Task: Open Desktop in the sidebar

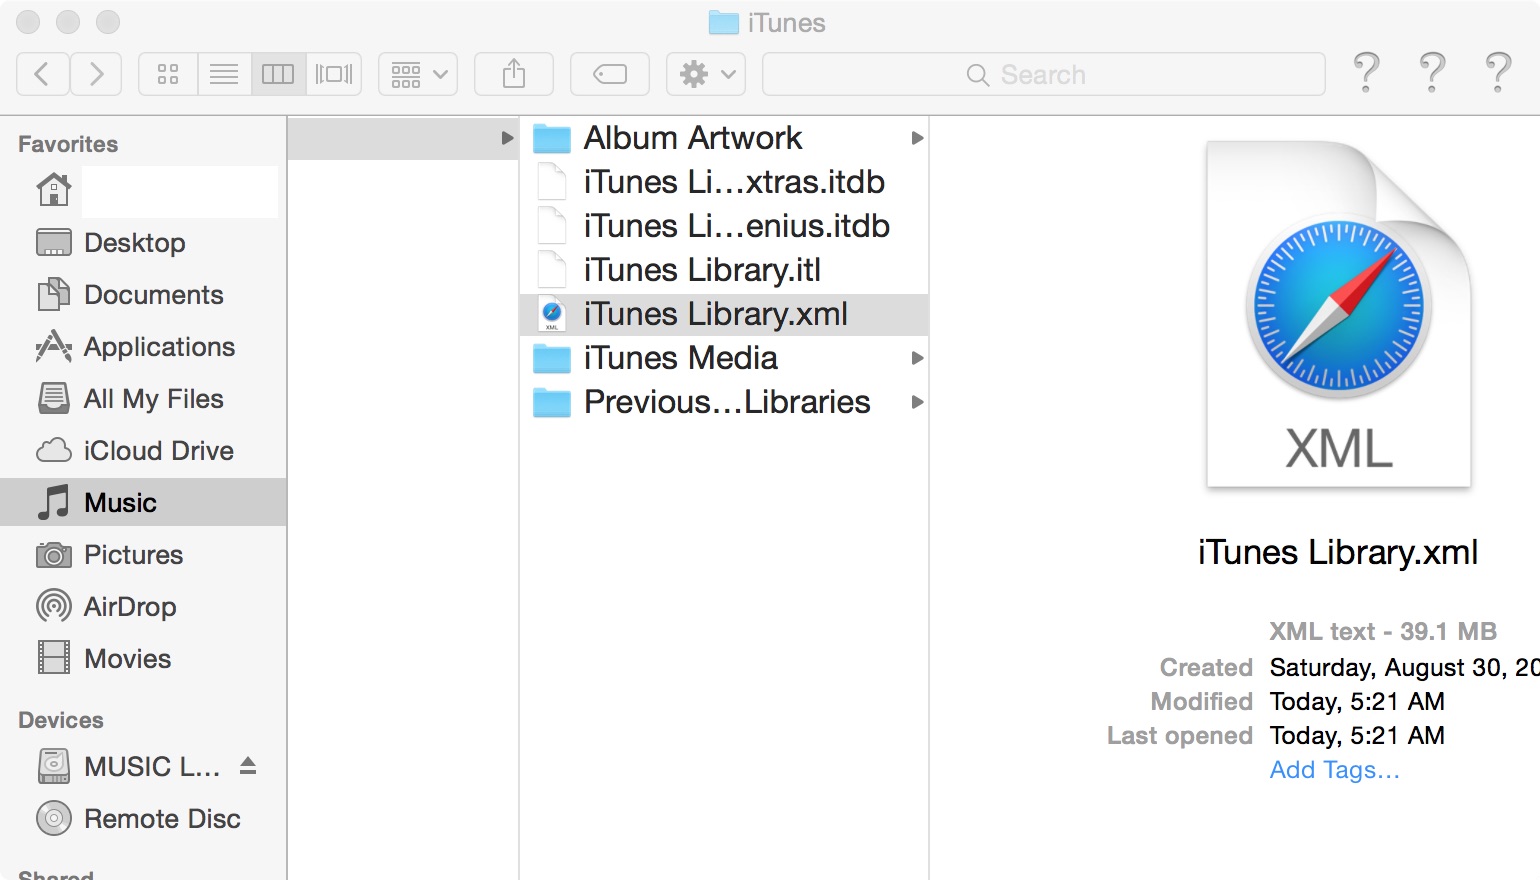Action: point(144,243)
